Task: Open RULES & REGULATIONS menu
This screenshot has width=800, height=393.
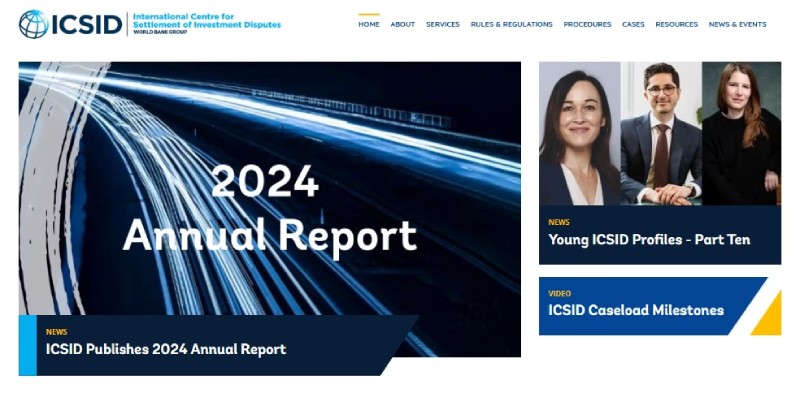Action: 511,24
